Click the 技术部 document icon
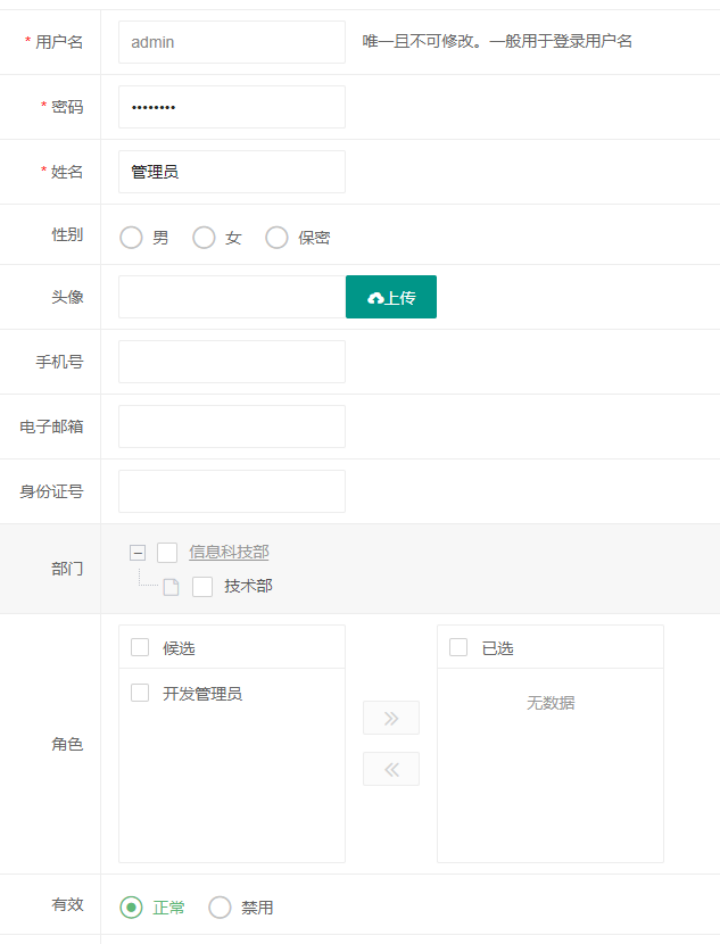Image resolution: width=720 pixels, height=944 pixels. (x=171, y=587)
